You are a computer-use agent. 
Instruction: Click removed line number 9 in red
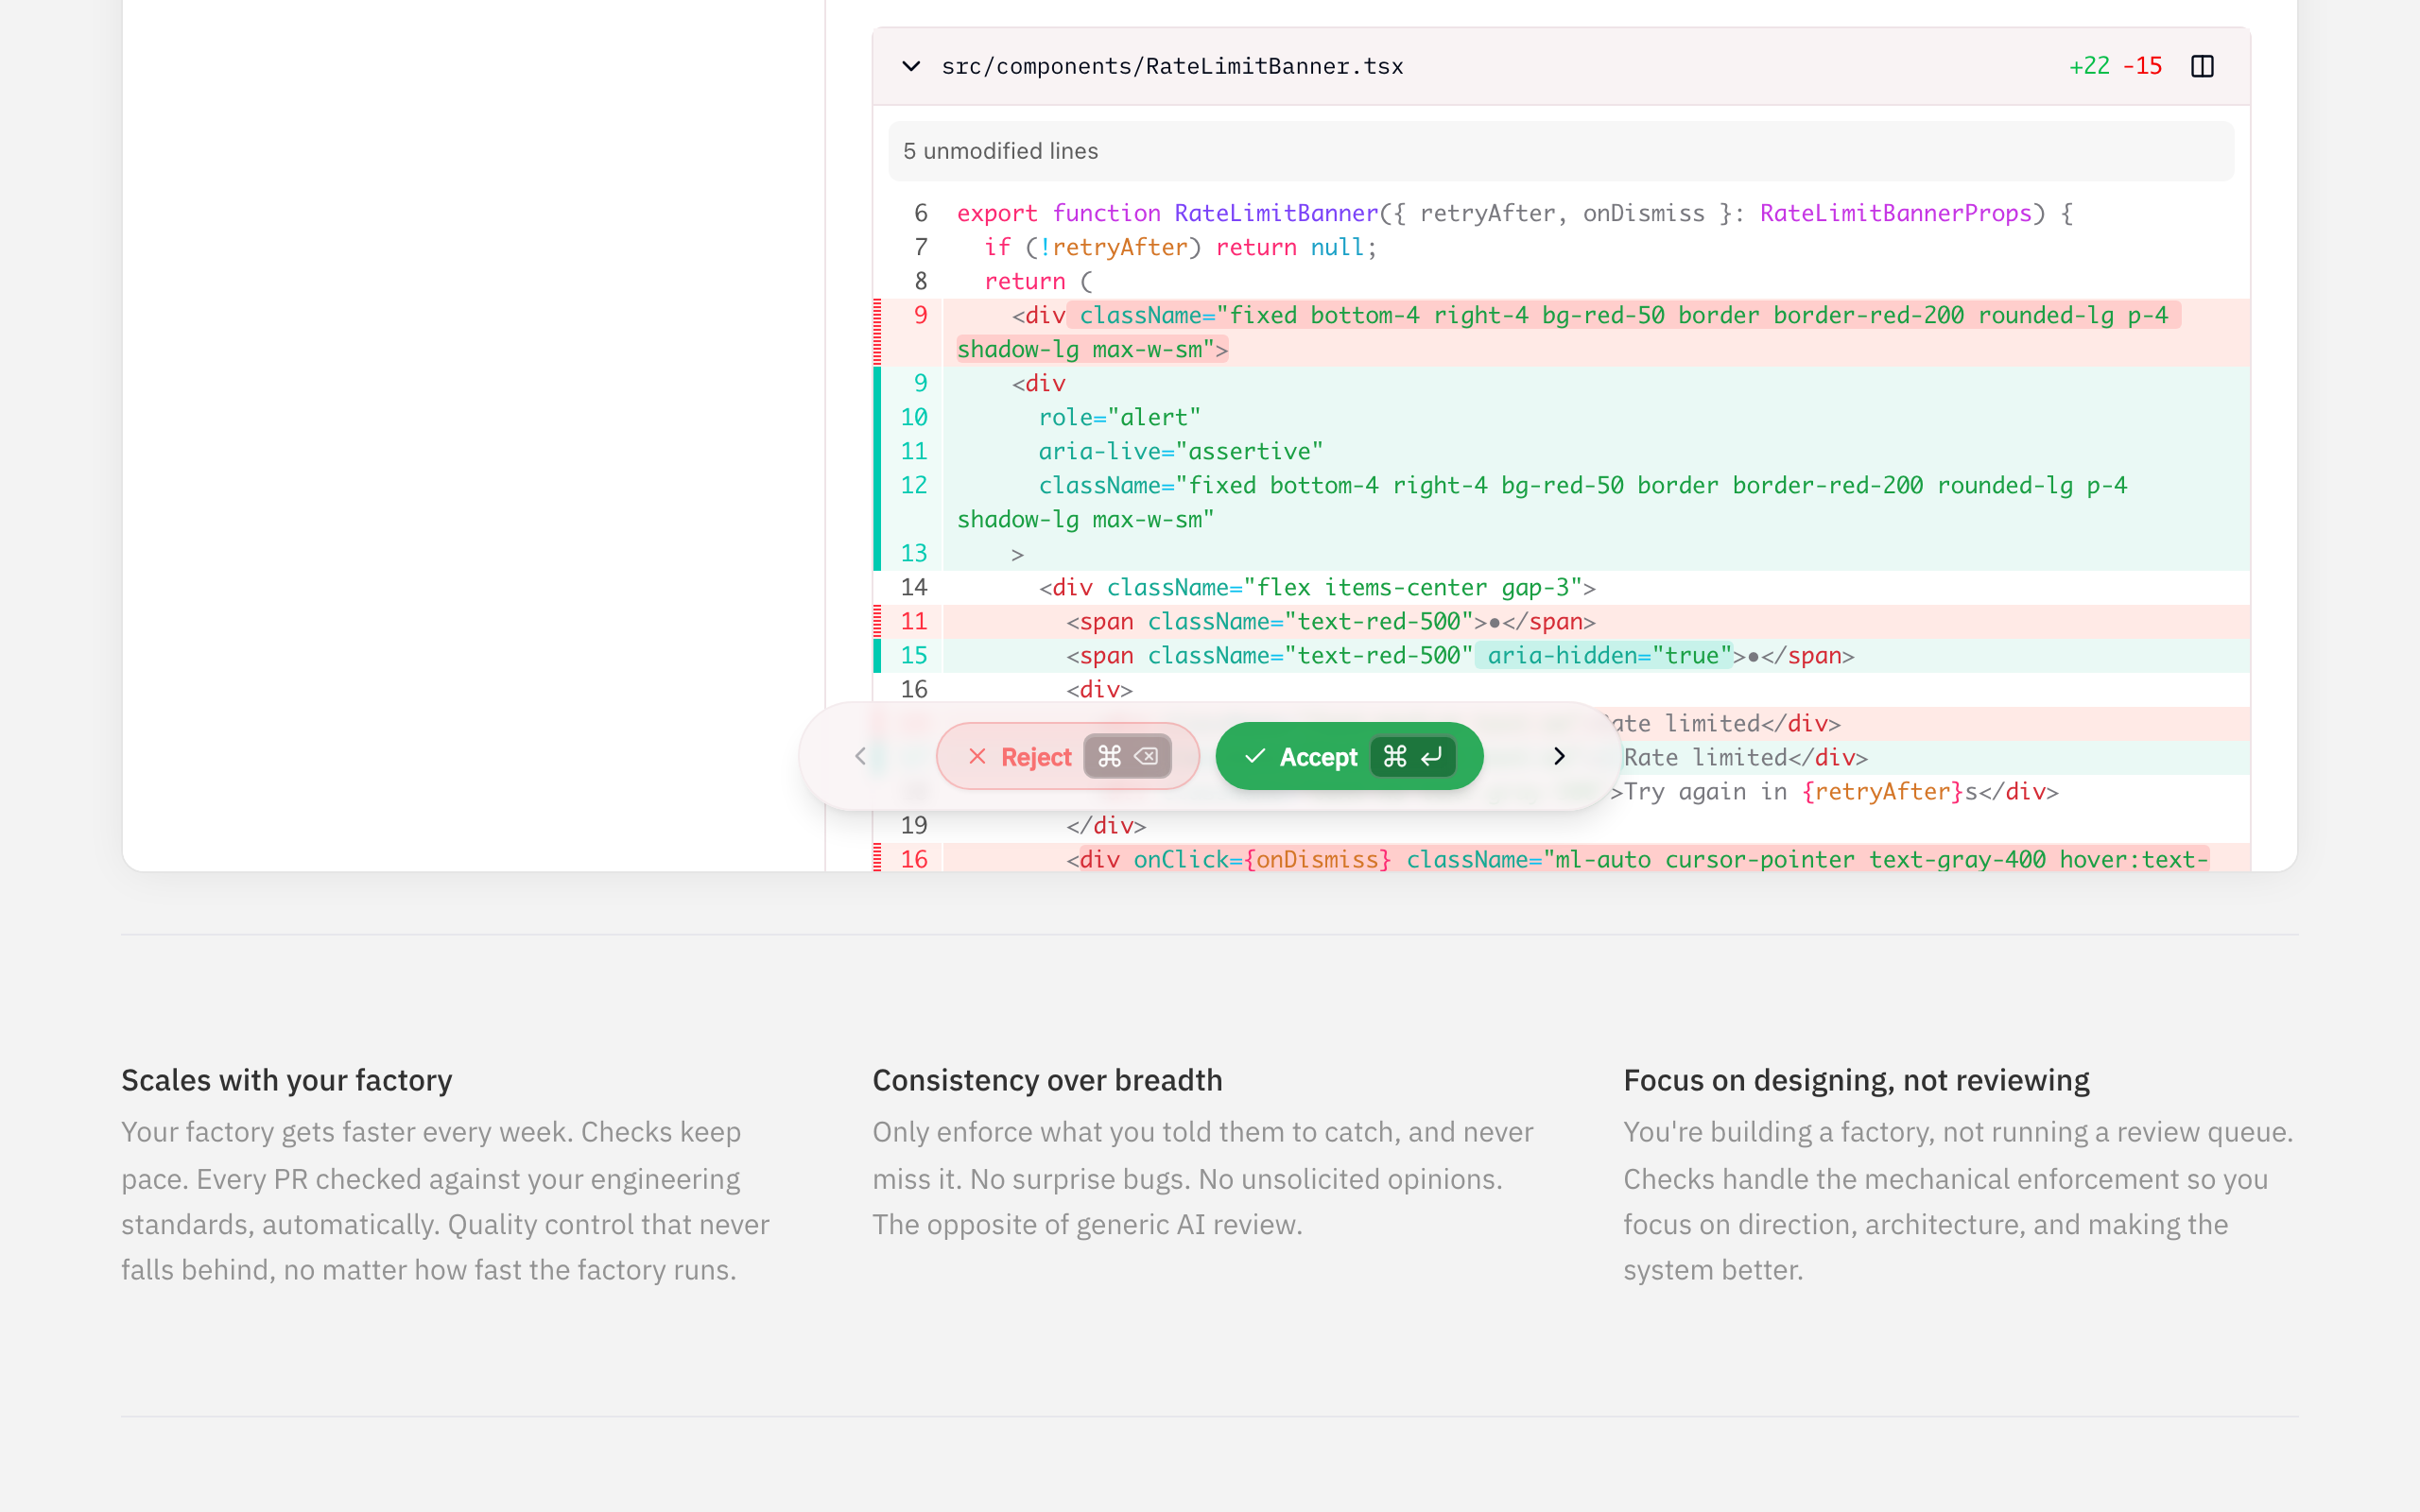pos(920,316)
